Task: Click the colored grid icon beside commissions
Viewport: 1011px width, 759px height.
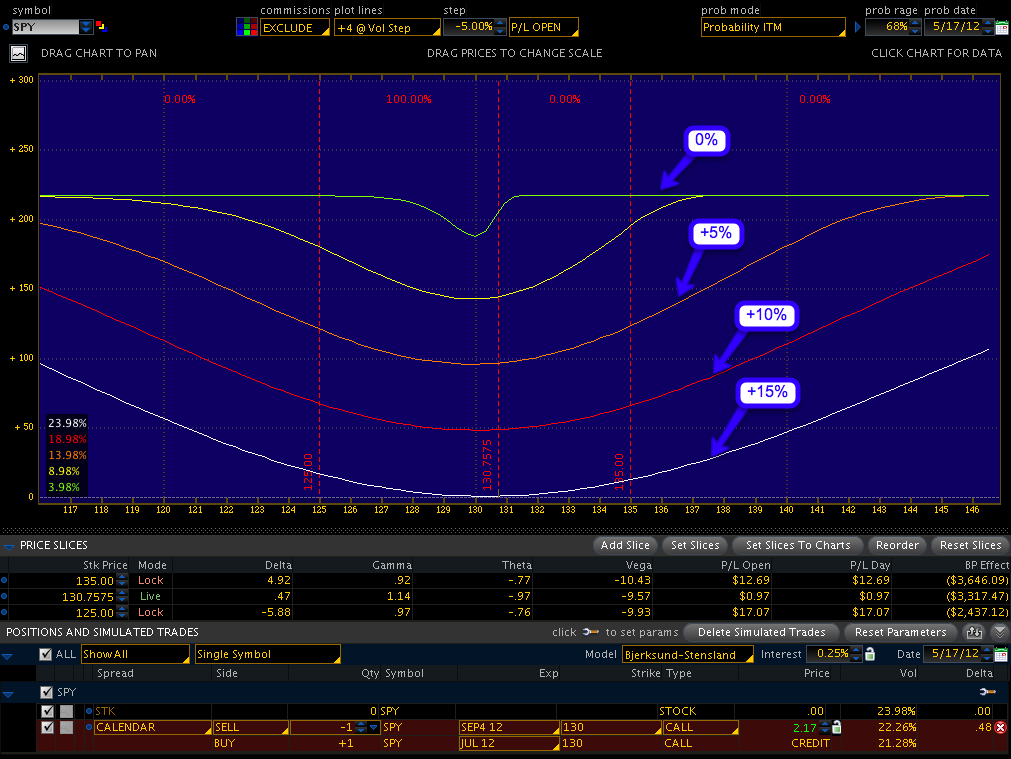Action: coord(246,27)
